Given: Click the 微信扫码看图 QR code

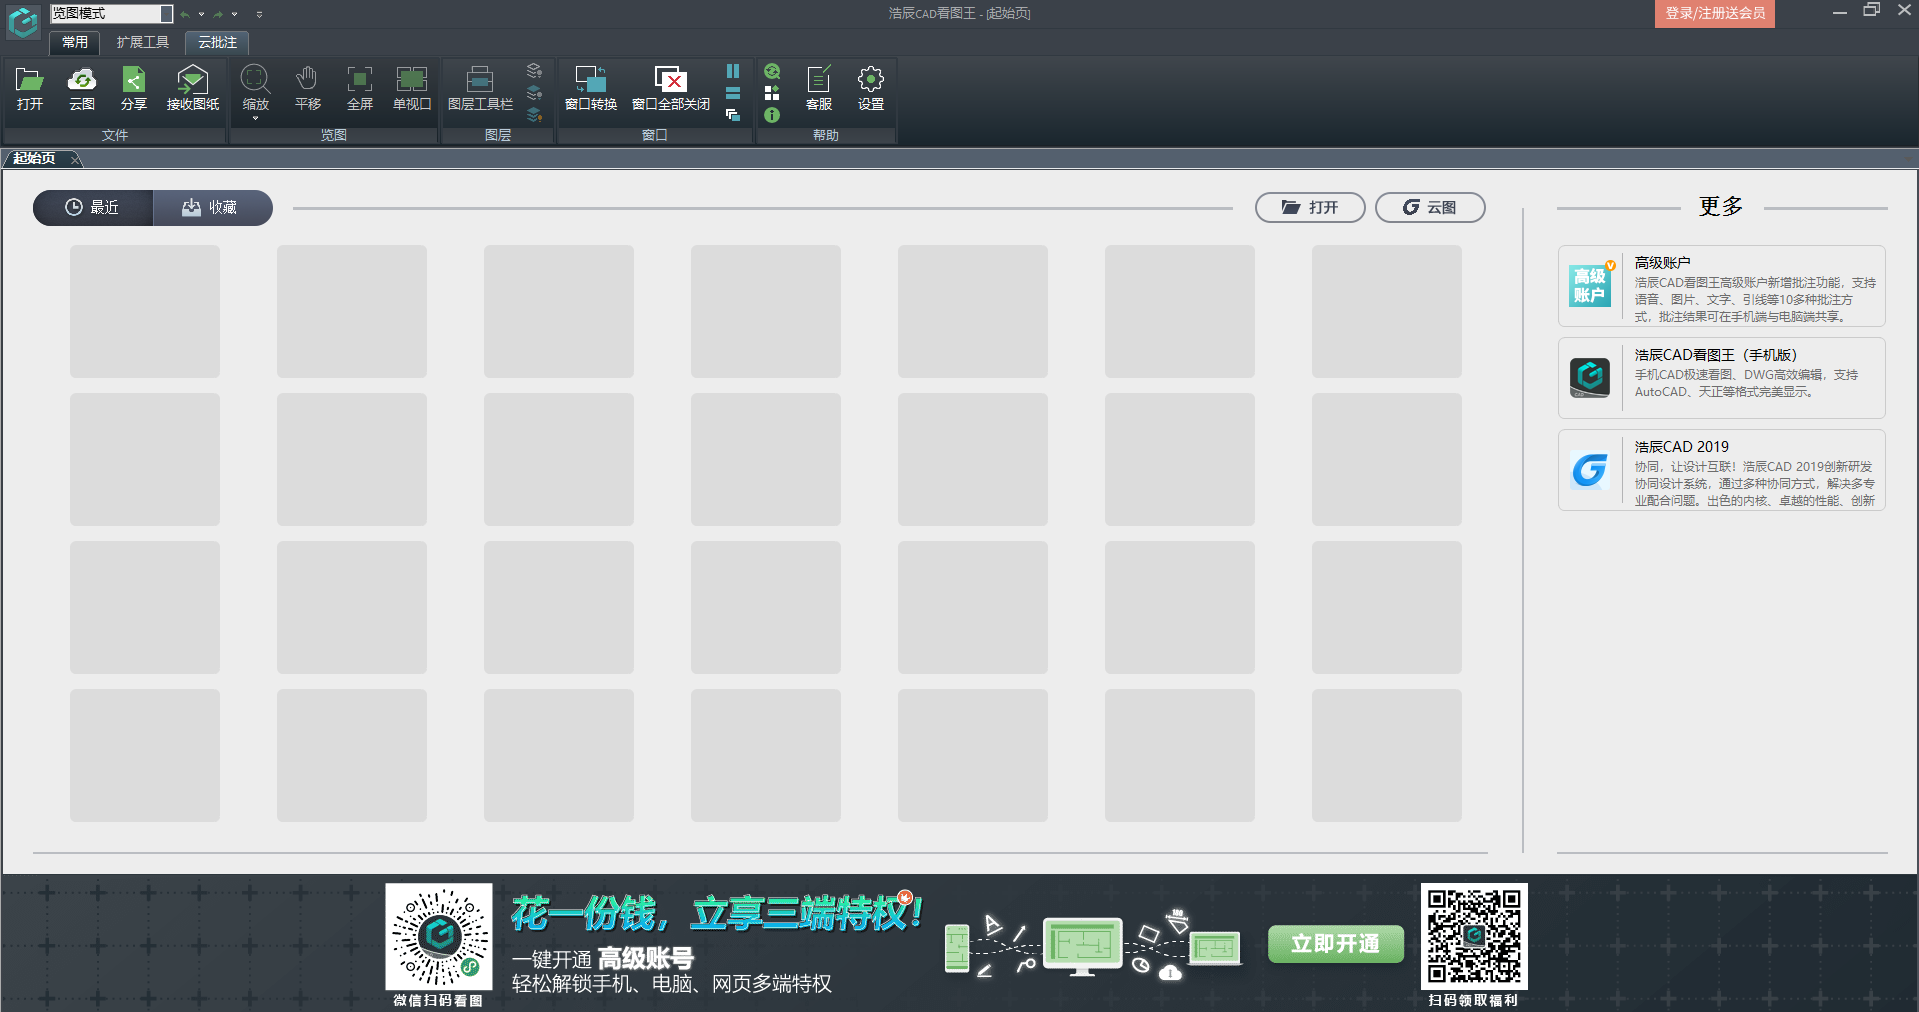Looking at the screenshot, I should [x=439, y=937].
